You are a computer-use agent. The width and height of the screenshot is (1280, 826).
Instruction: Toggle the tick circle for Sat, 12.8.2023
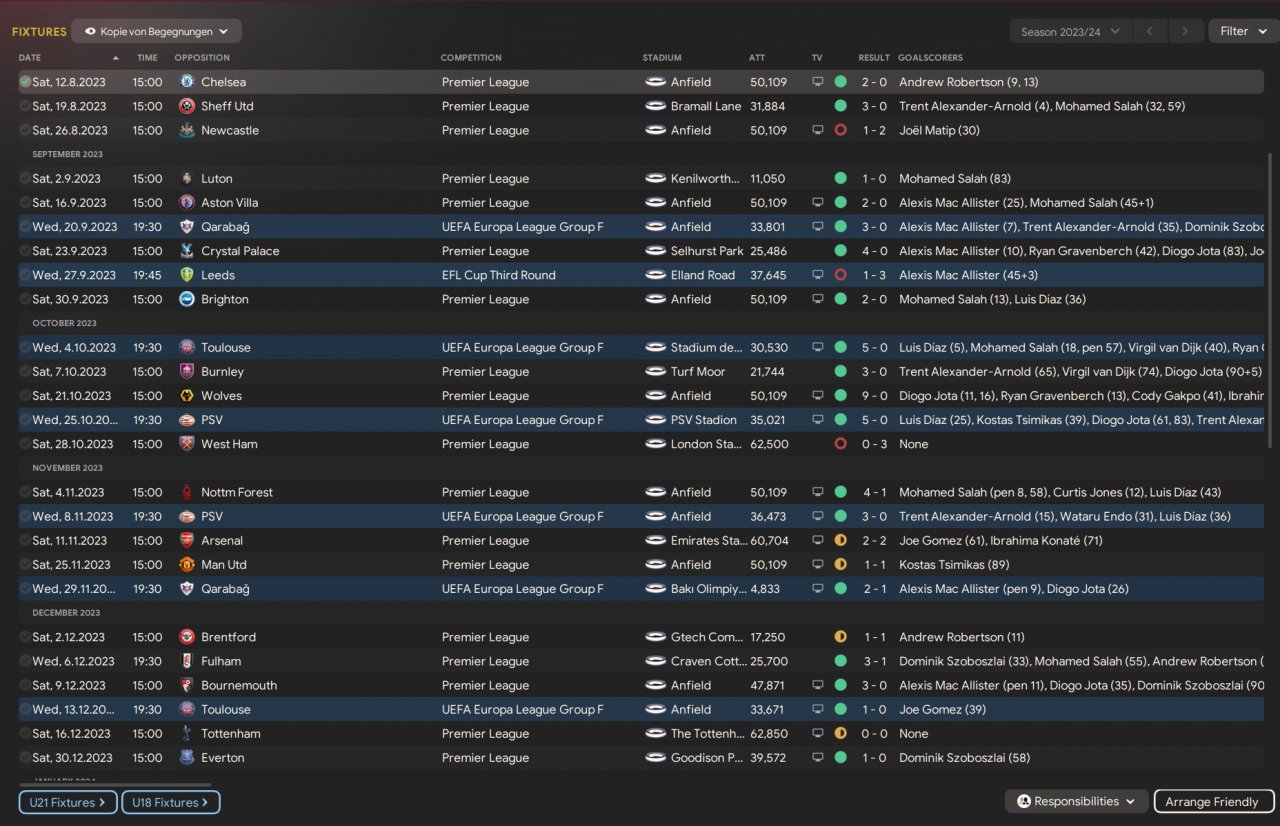[25, 82]
